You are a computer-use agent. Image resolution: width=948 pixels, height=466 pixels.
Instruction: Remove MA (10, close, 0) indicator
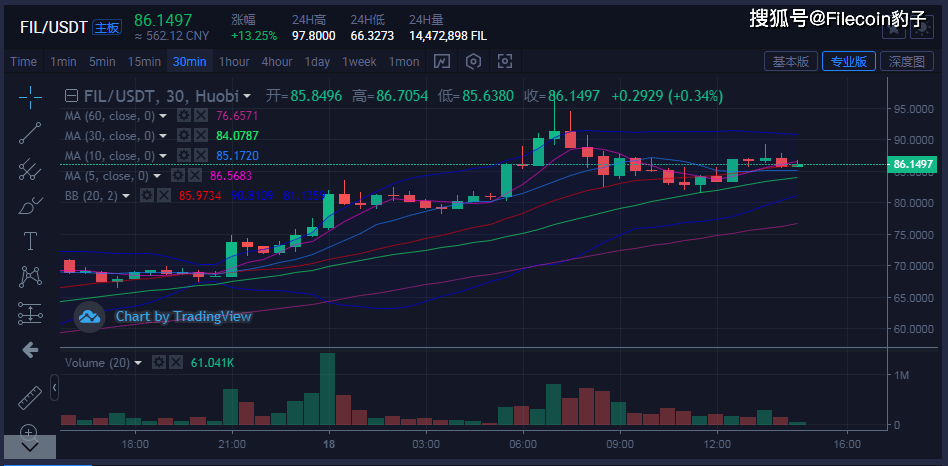pos(201,155)
